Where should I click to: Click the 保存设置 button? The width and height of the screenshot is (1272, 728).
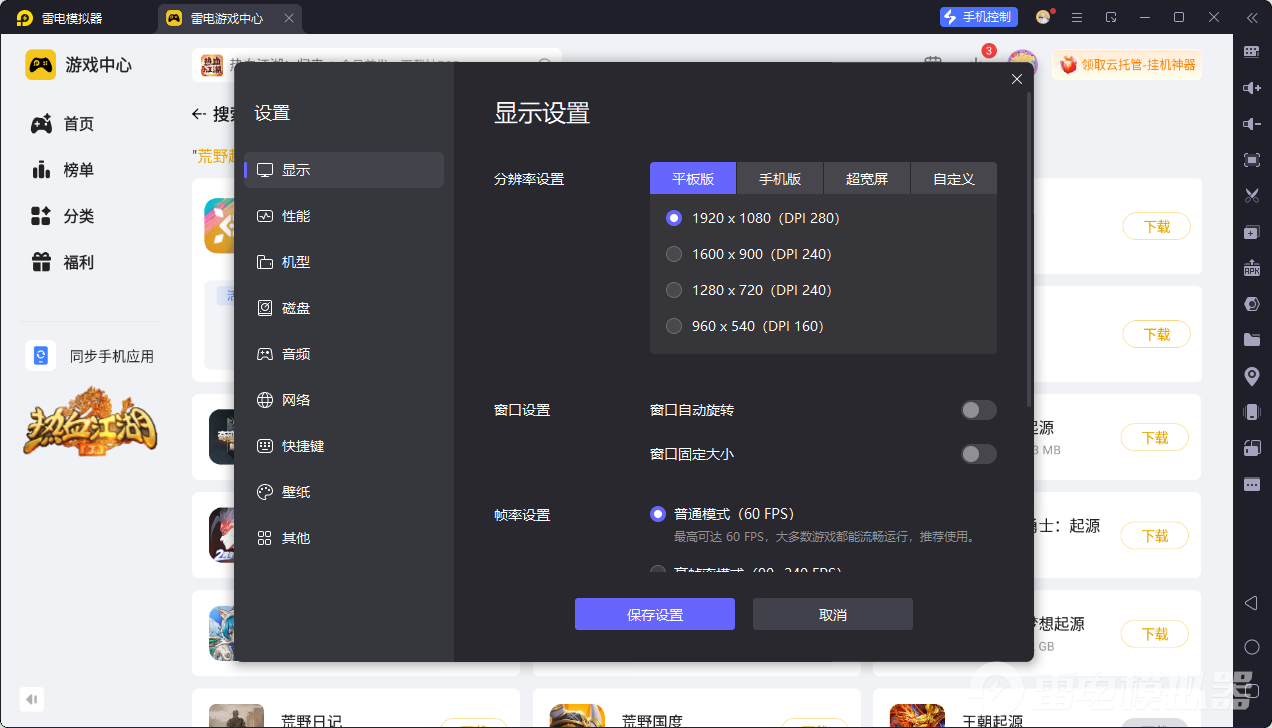click(655, 614)
